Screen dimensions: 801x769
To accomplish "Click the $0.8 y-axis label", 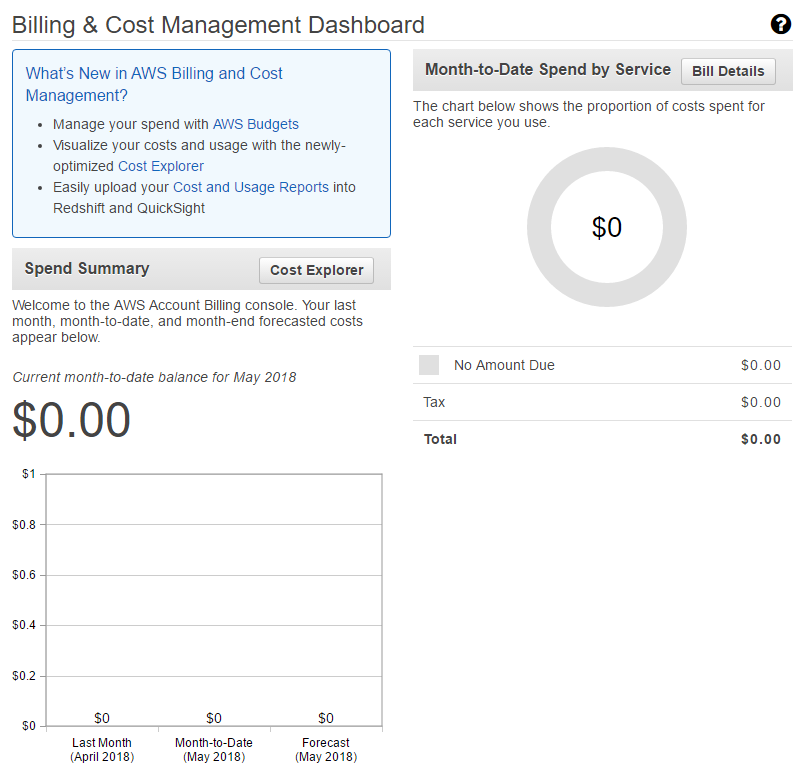I will [24, 525].
